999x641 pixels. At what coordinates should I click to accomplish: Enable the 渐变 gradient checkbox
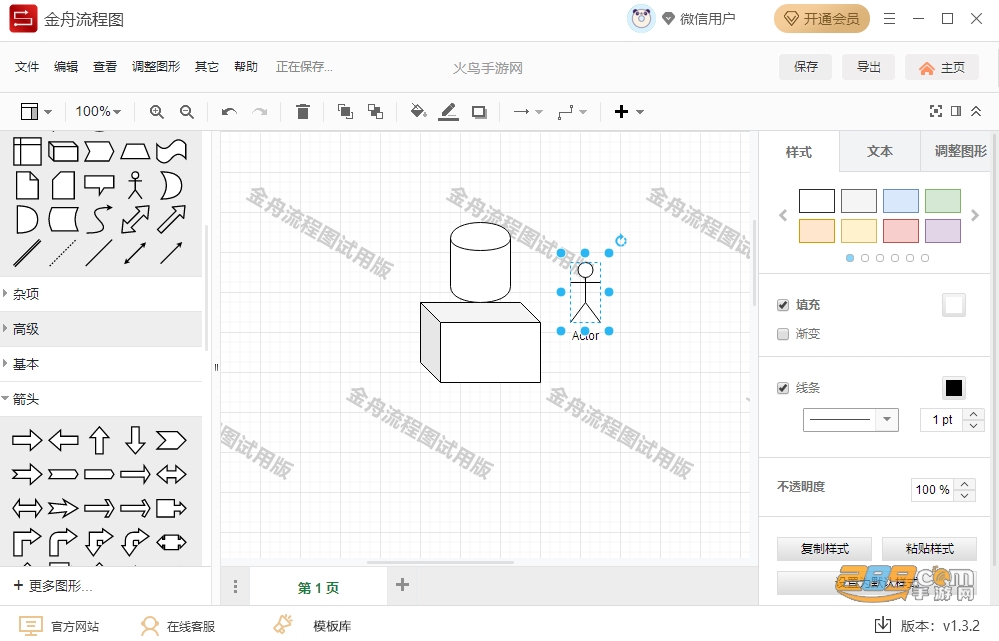tap(783, 334)
